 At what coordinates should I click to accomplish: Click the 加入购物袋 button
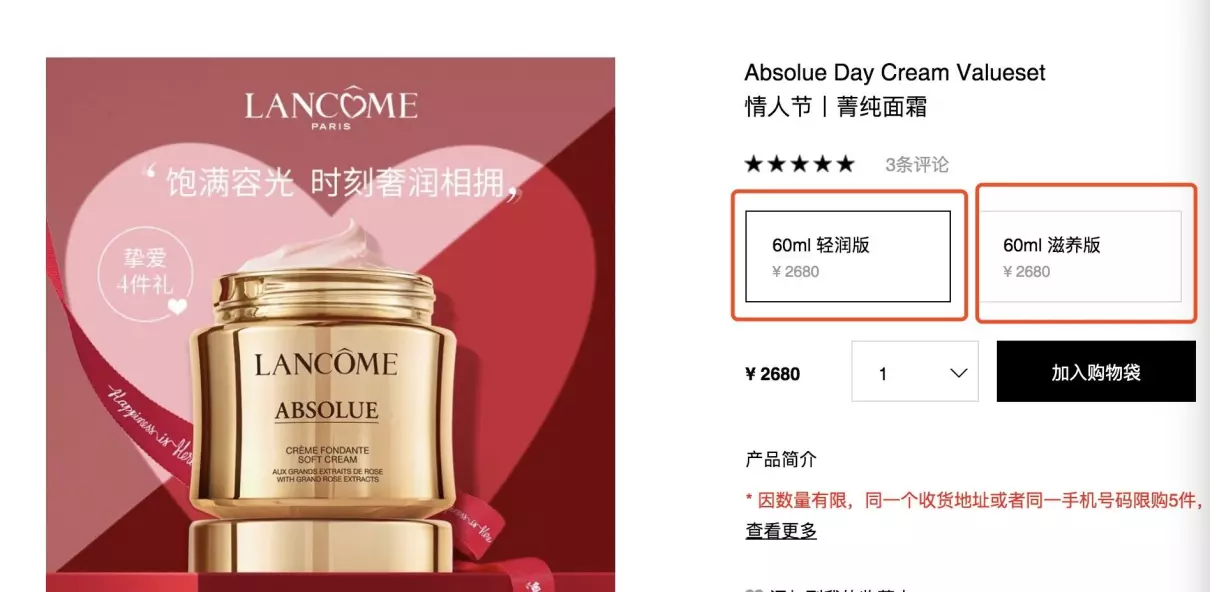(x=1096, y=372)
